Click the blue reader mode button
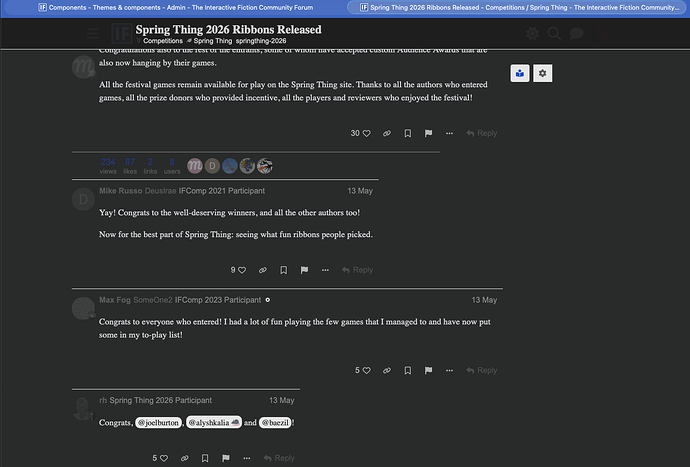This screenshot has width=690, height=467. 520,74
